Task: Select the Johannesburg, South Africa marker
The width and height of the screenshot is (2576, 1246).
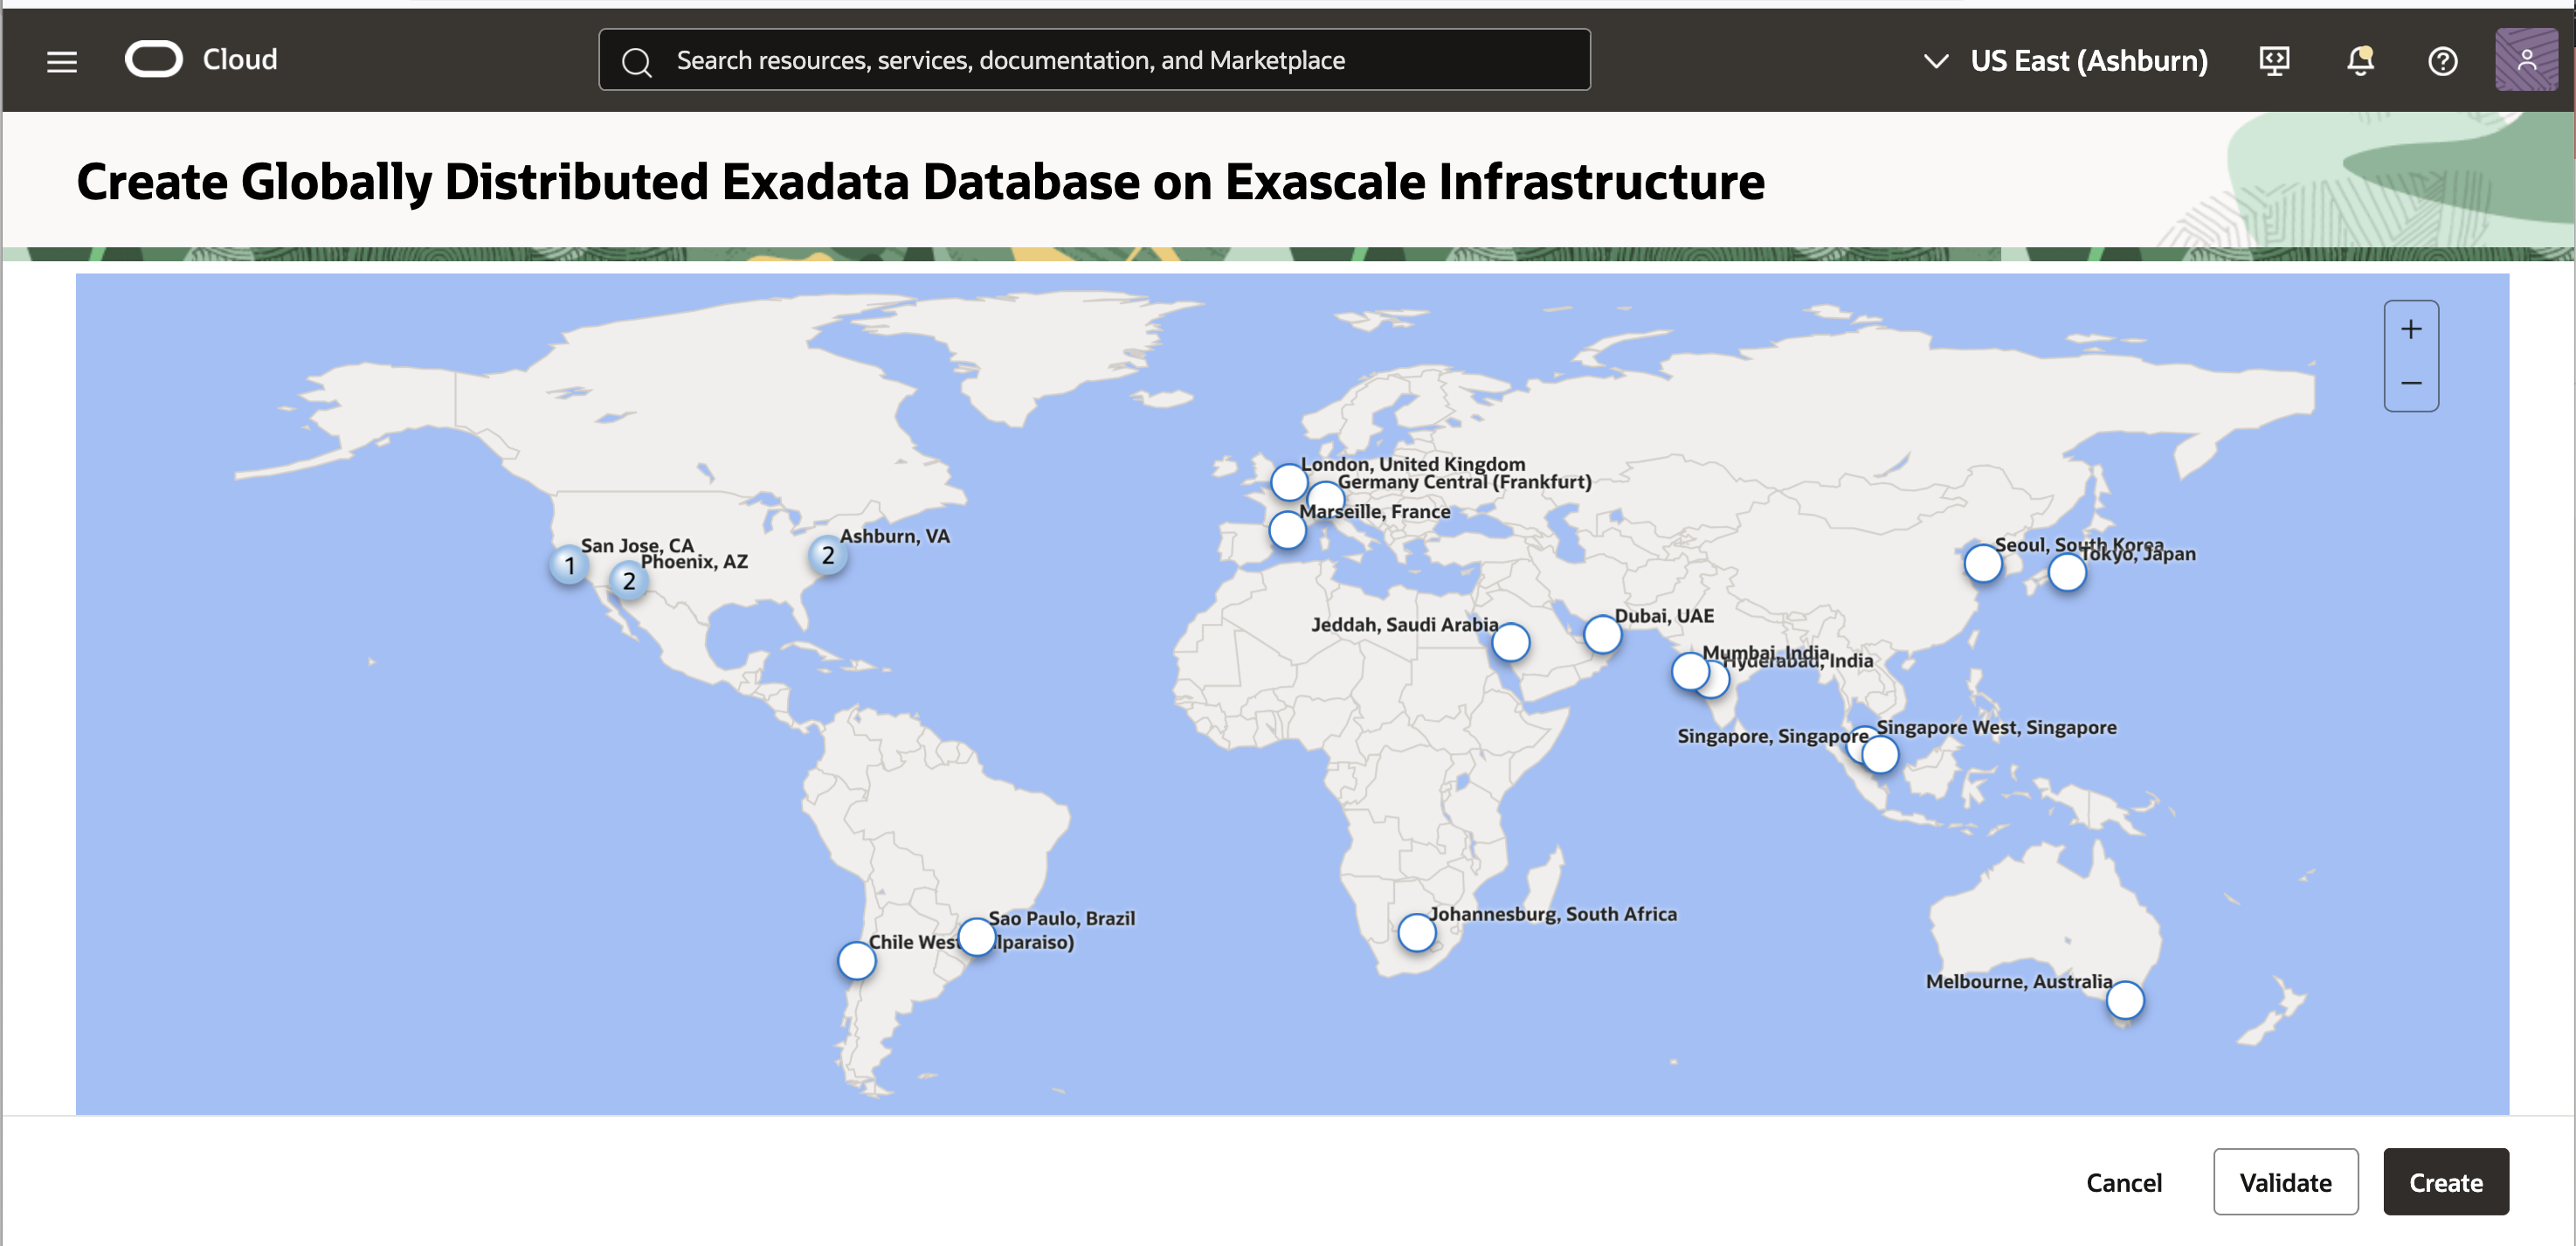Action: 1418,933
